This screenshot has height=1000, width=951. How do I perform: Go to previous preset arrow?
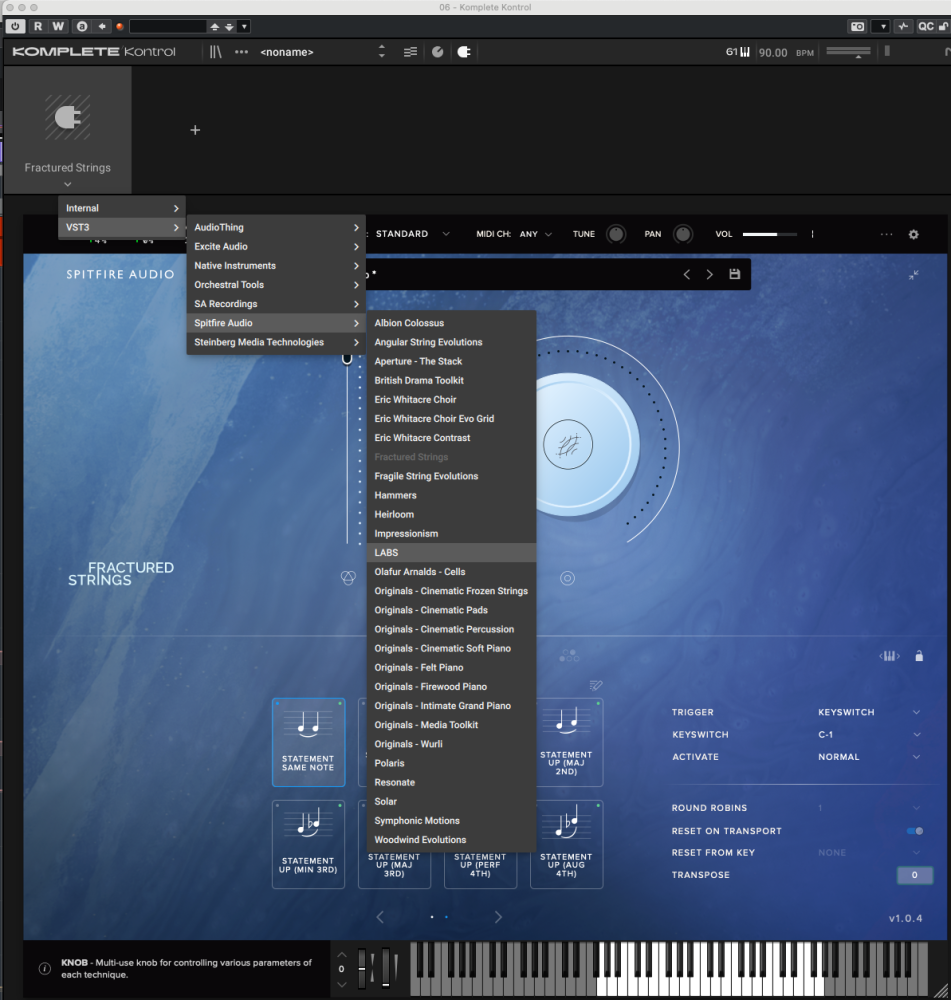(687, 274)
